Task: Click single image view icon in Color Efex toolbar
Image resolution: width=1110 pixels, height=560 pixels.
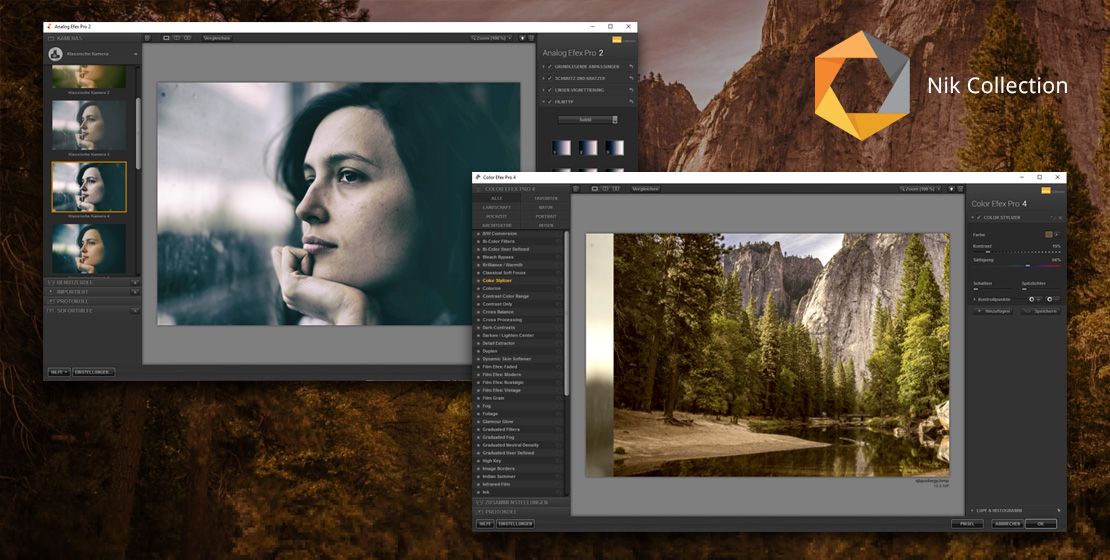Action: pyautogui.click(x=595, y=189)
